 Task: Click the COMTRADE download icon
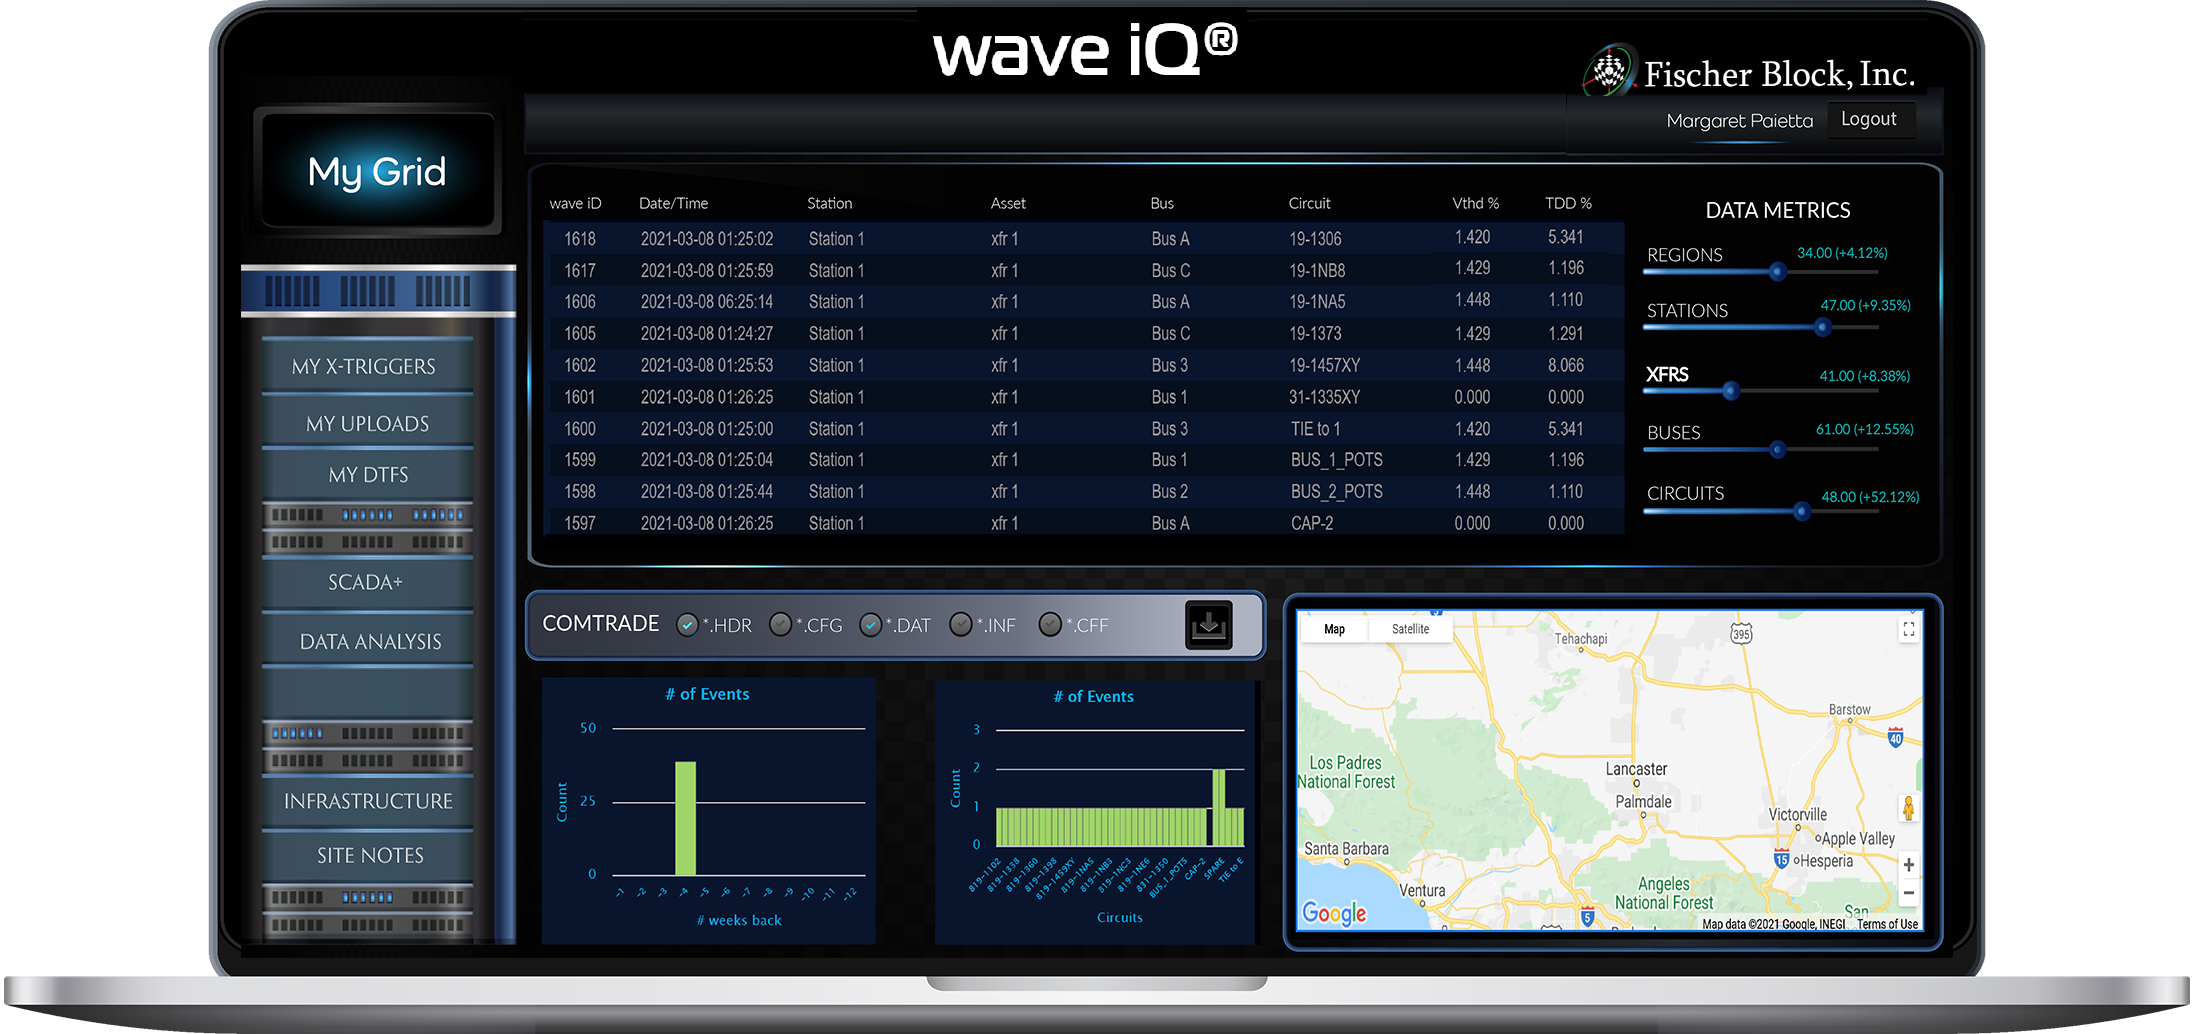pyautogui.click(x=1208, y=625)
